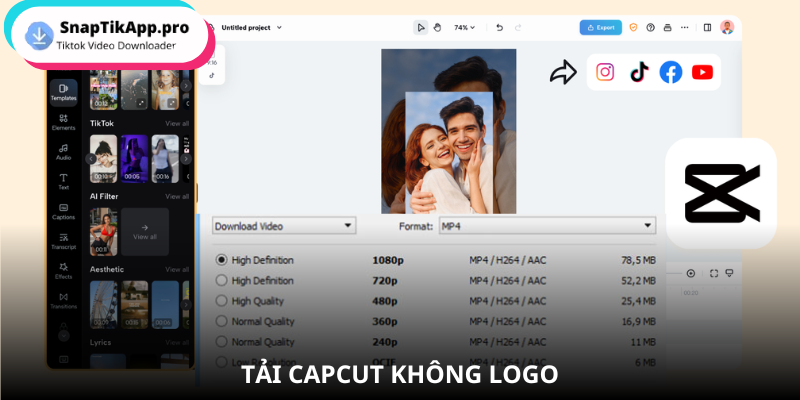Screen dimensions: 800x400
Task: Select the 1080p High Definition radio button
Action: [221, 260]
